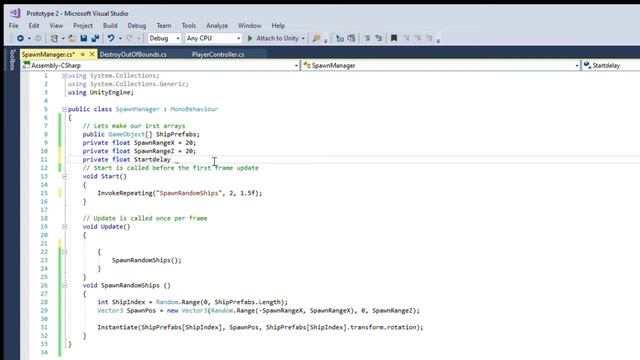This screenshot has width=640, height=360.
Task: Click the previous bookmark toolbar icon
Action: 406,38
